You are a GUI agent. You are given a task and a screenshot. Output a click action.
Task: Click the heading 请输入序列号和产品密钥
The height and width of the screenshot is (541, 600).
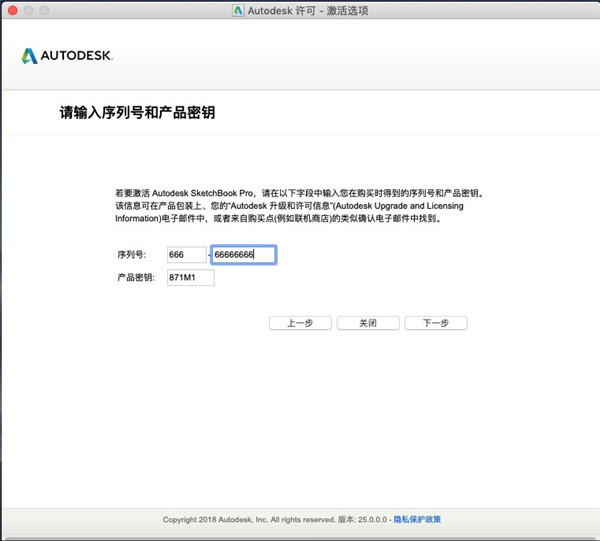(137, 113)
